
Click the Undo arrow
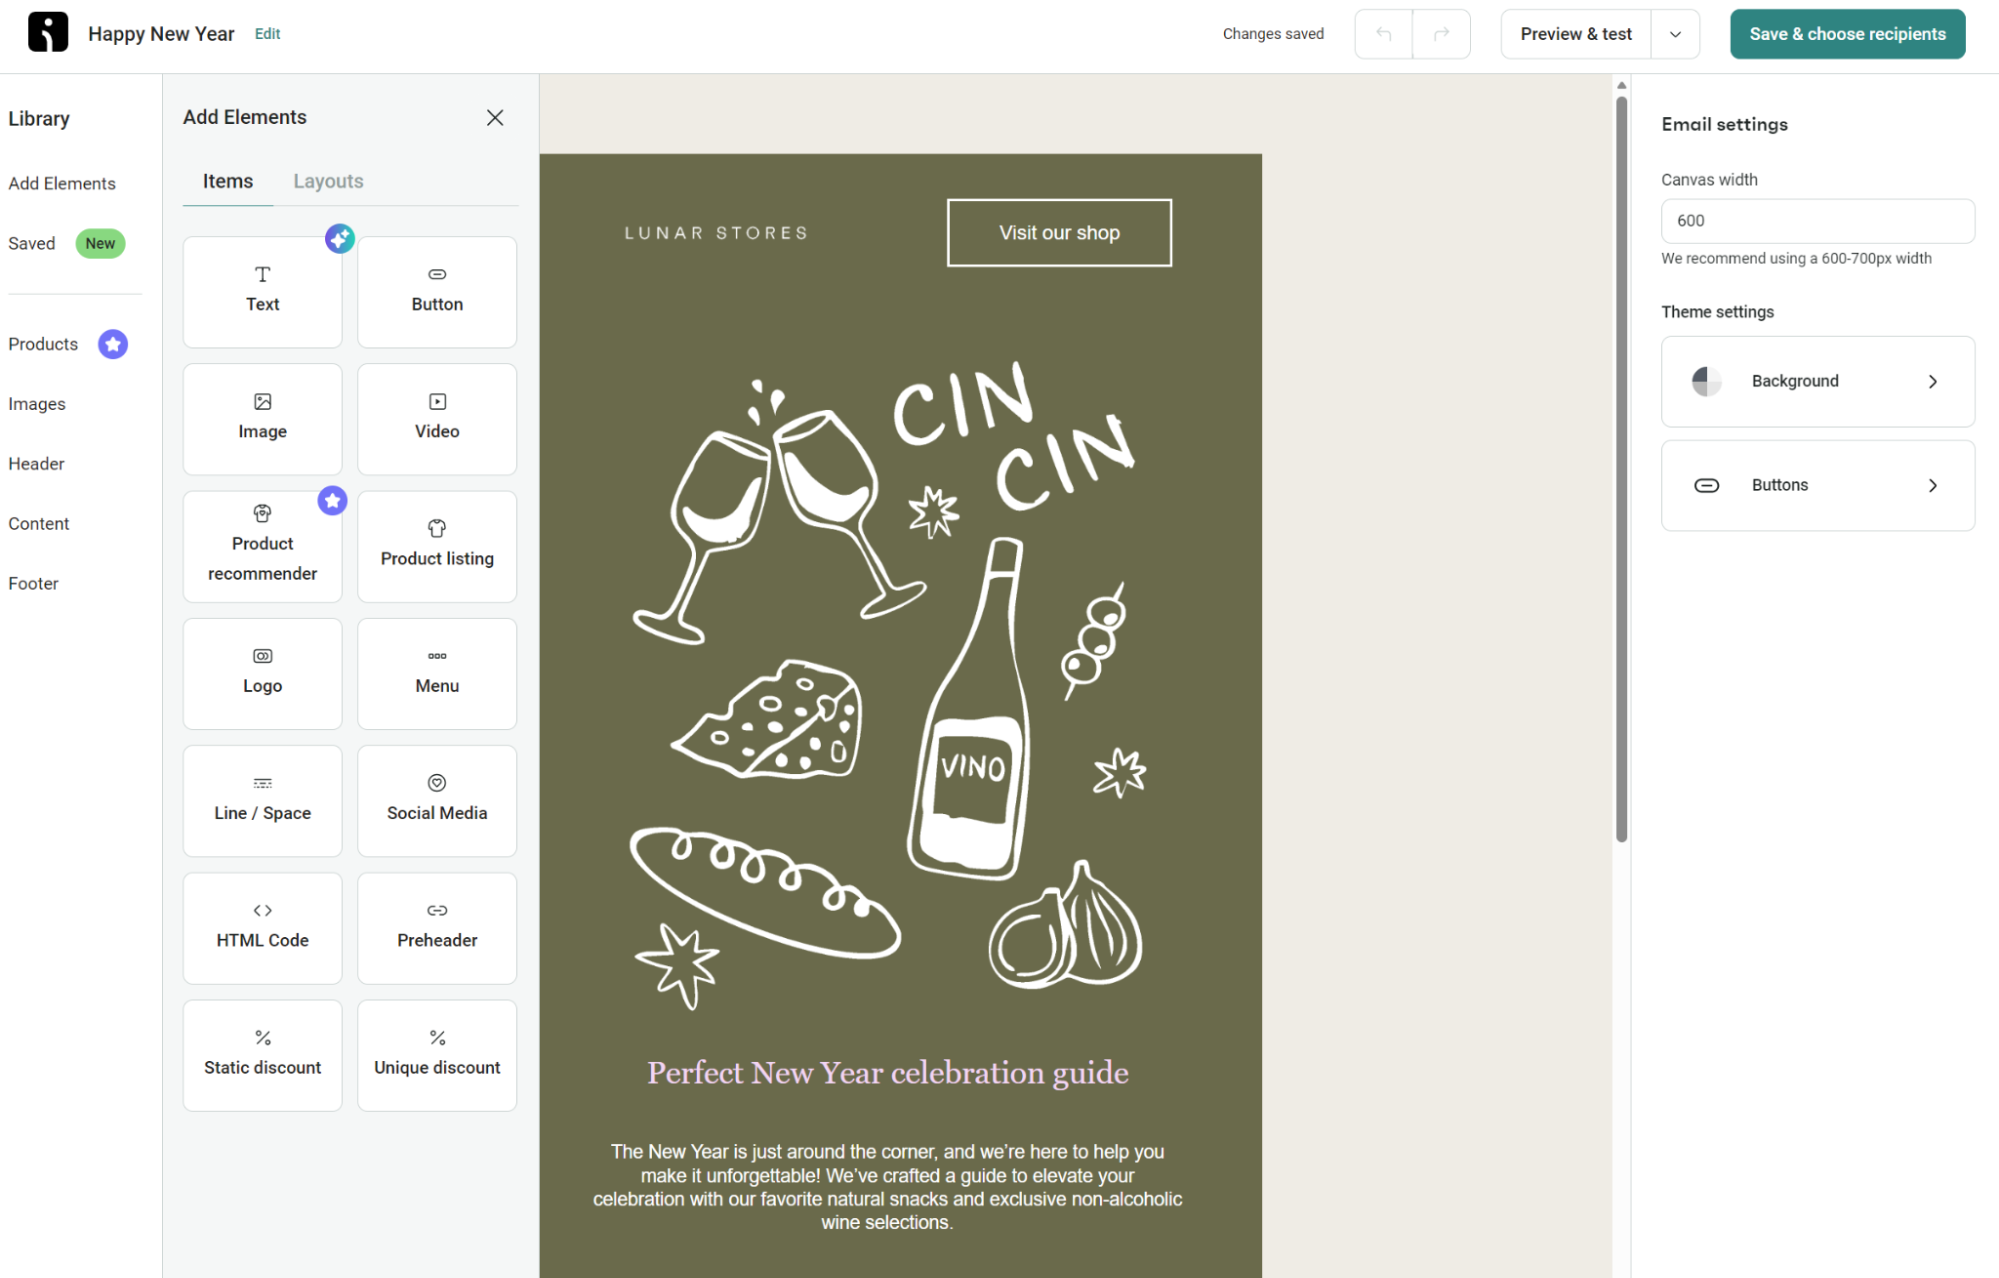coord(1383,33)
